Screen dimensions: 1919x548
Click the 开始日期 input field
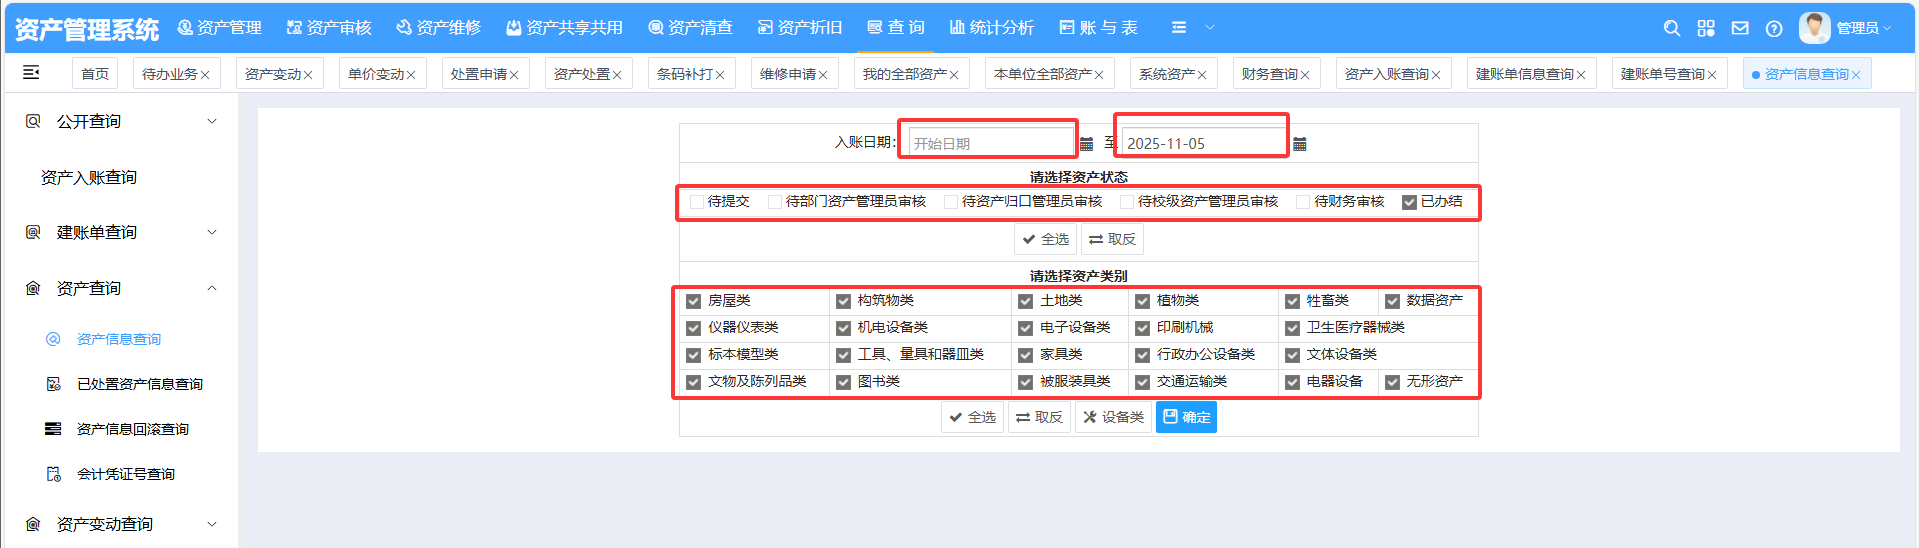[989, 143]
